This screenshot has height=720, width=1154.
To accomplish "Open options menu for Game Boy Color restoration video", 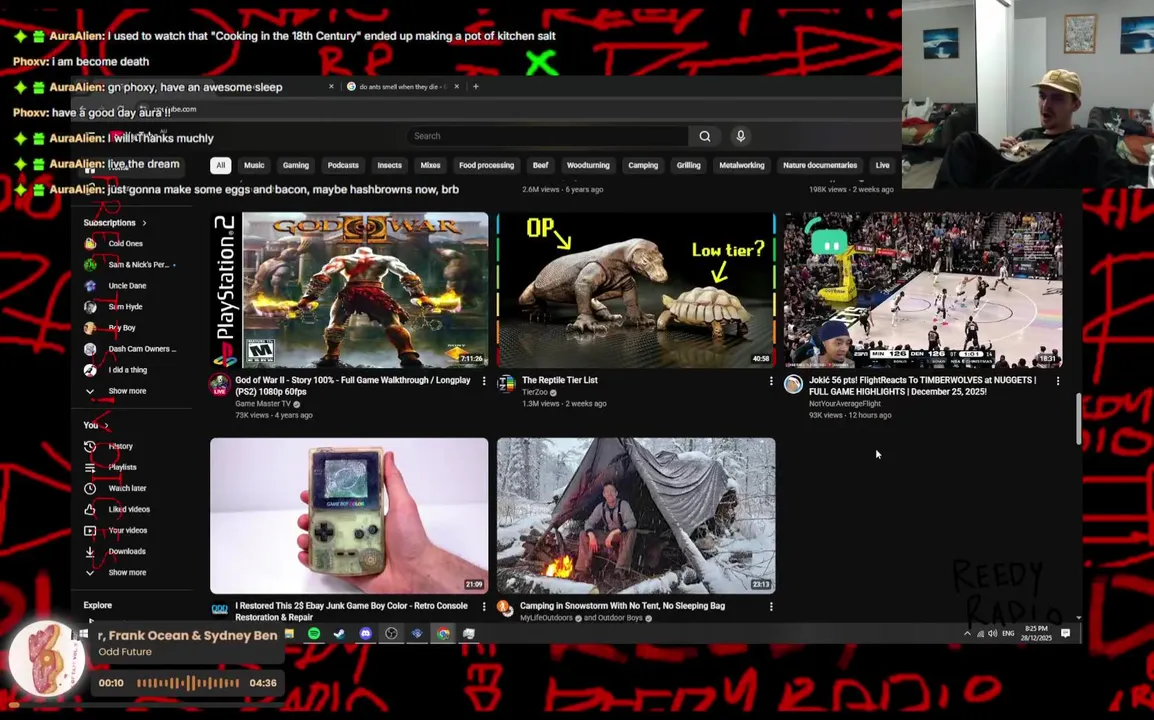I will pyautogui.click(x=484, y=607).
